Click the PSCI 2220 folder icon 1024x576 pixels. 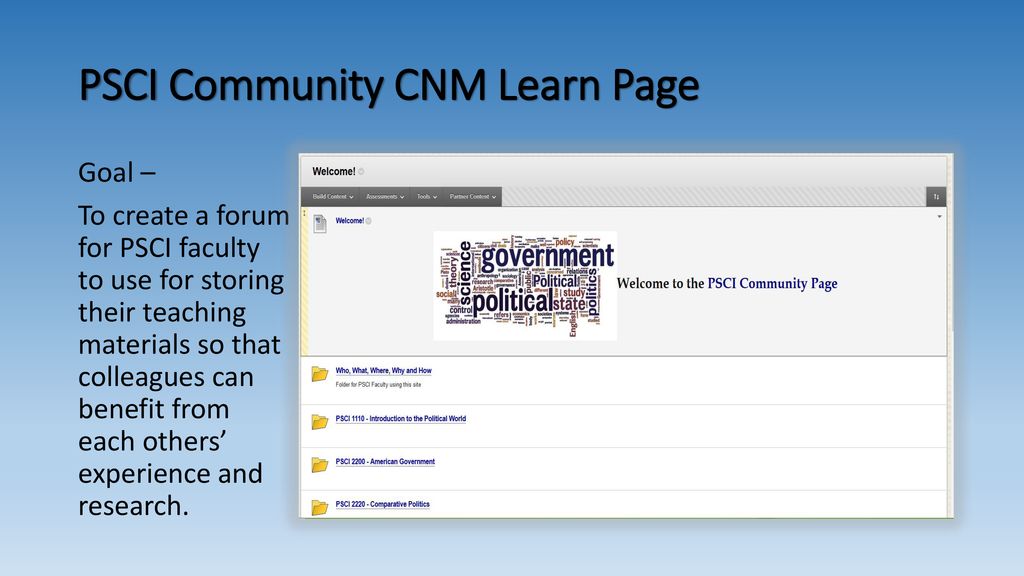[319, 507]
